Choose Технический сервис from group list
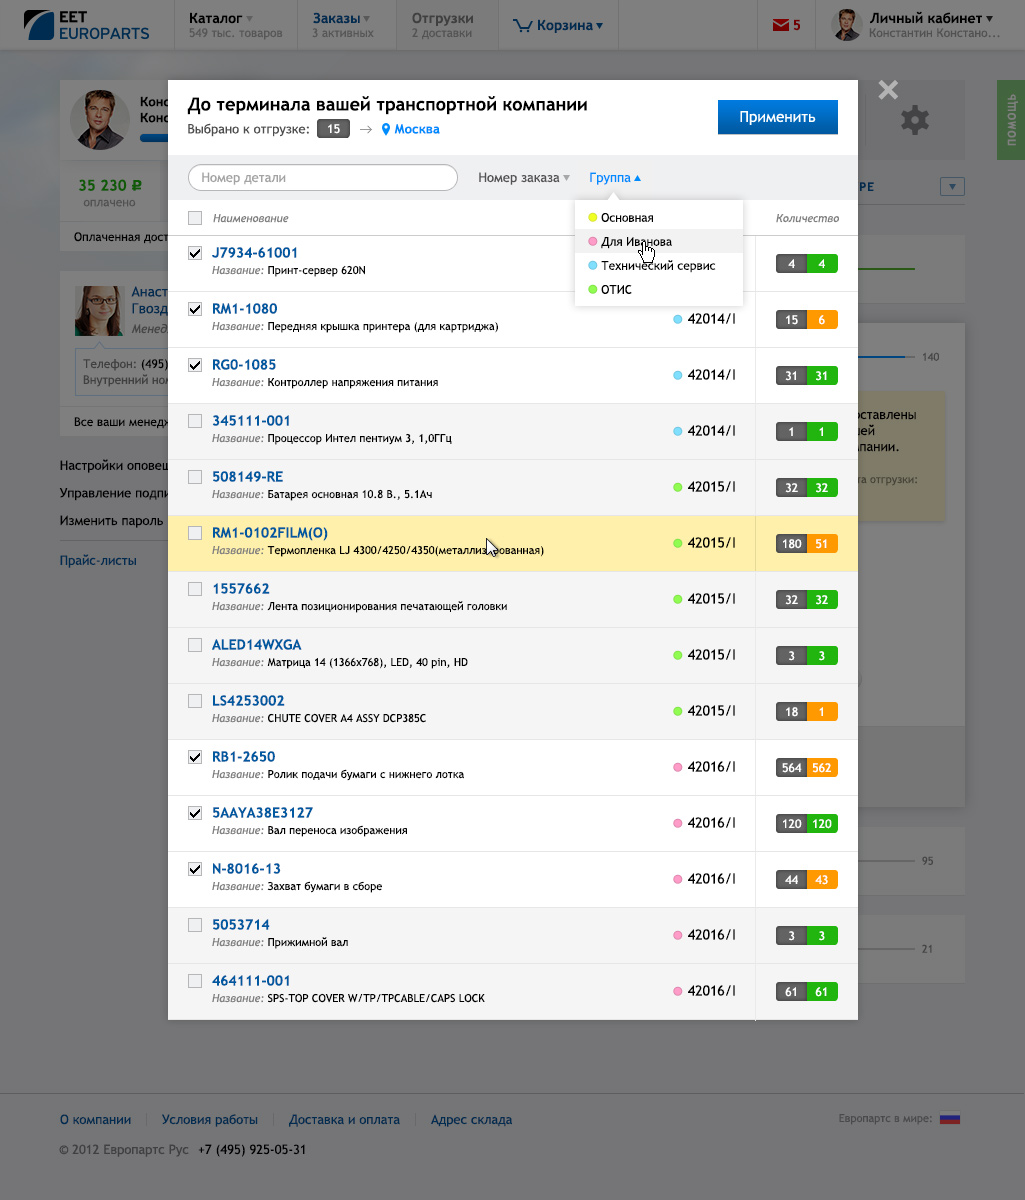The width and height of the screenshot is (1025, 1200). click(x=657, y=266)
